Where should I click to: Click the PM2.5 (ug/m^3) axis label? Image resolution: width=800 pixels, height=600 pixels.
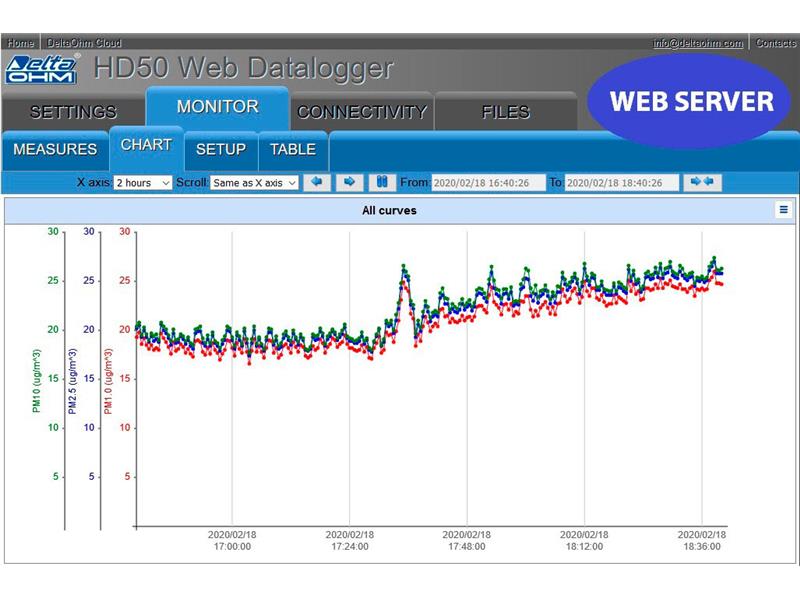pos(72,381)
